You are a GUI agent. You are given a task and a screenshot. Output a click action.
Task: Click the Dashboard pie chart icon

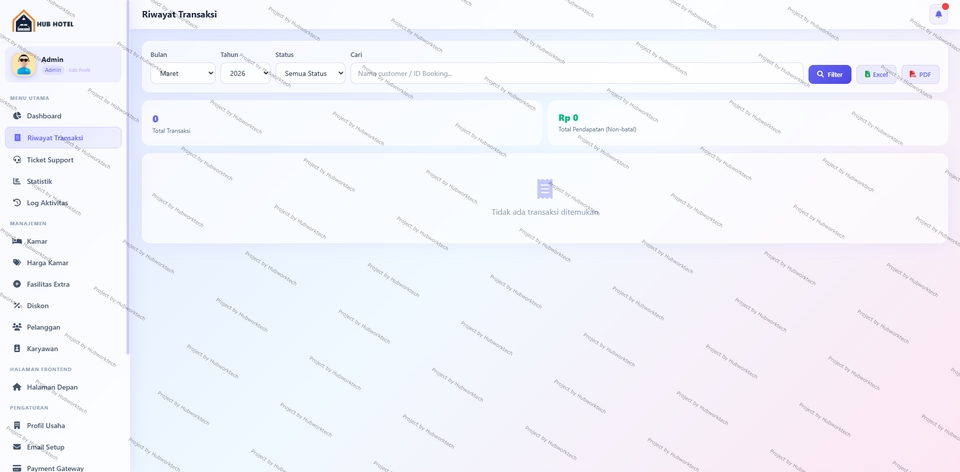(17, 116)
